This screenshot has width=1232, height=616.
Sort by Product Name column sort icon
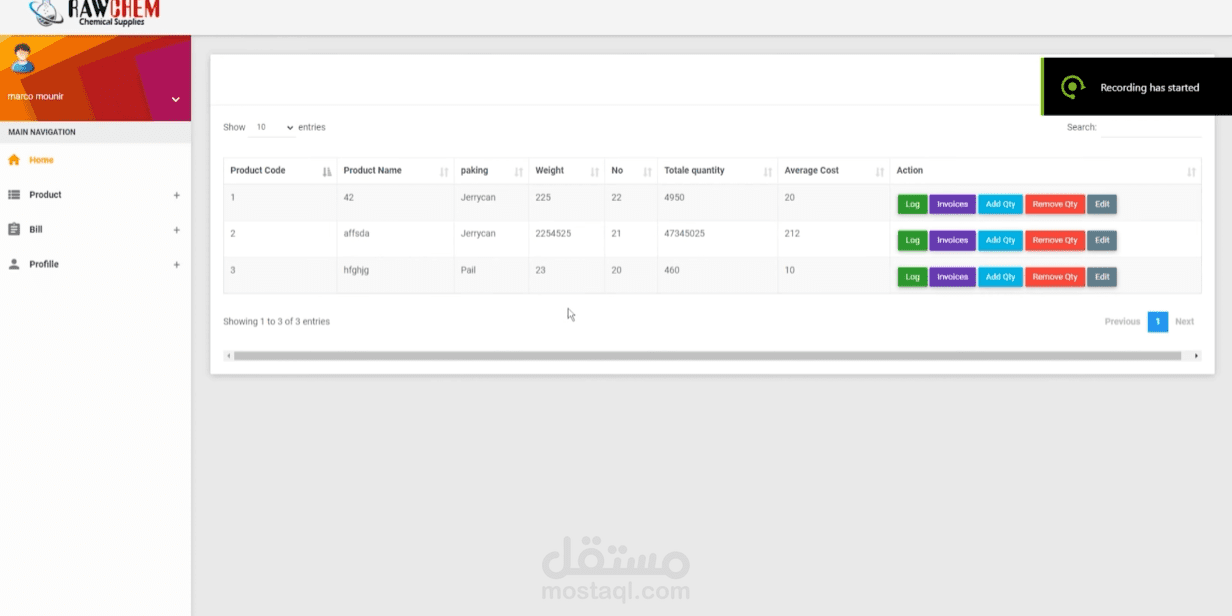(x=444, y=172)
